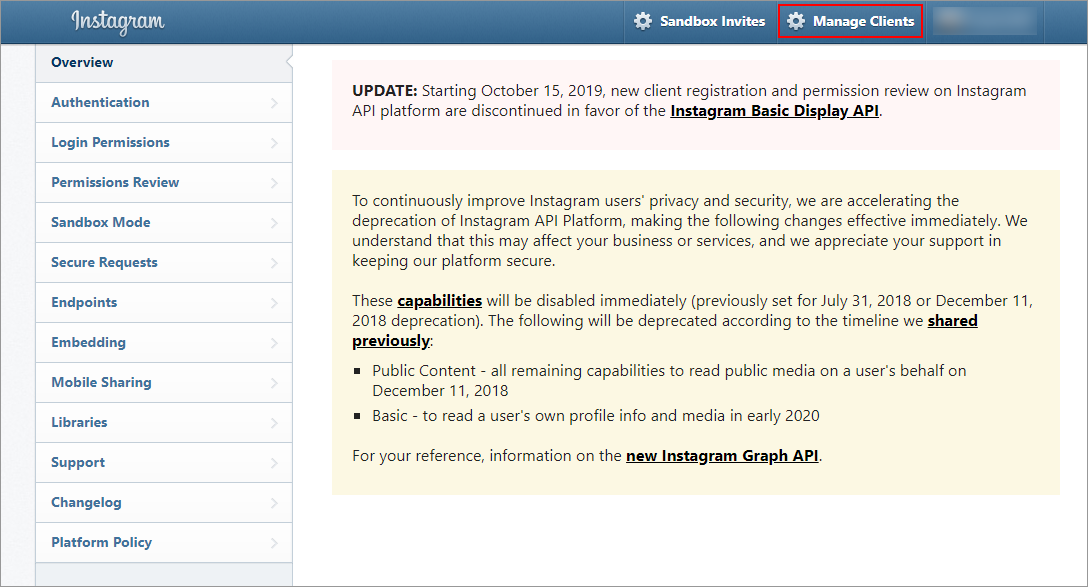Screen dimensions: 1088x587
Task: Click the chevron next to Platform Policy
Action: [274, 543]
